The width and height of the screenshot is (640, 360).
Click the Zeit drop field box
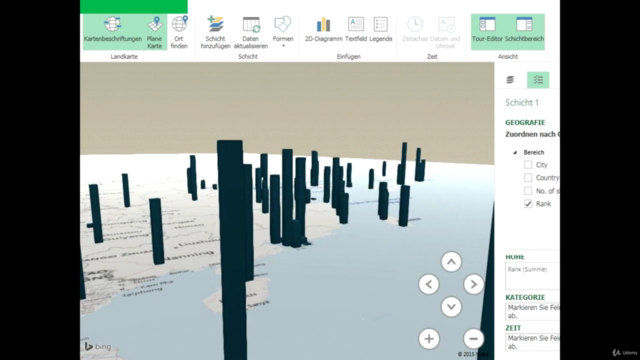coord(532,342)
